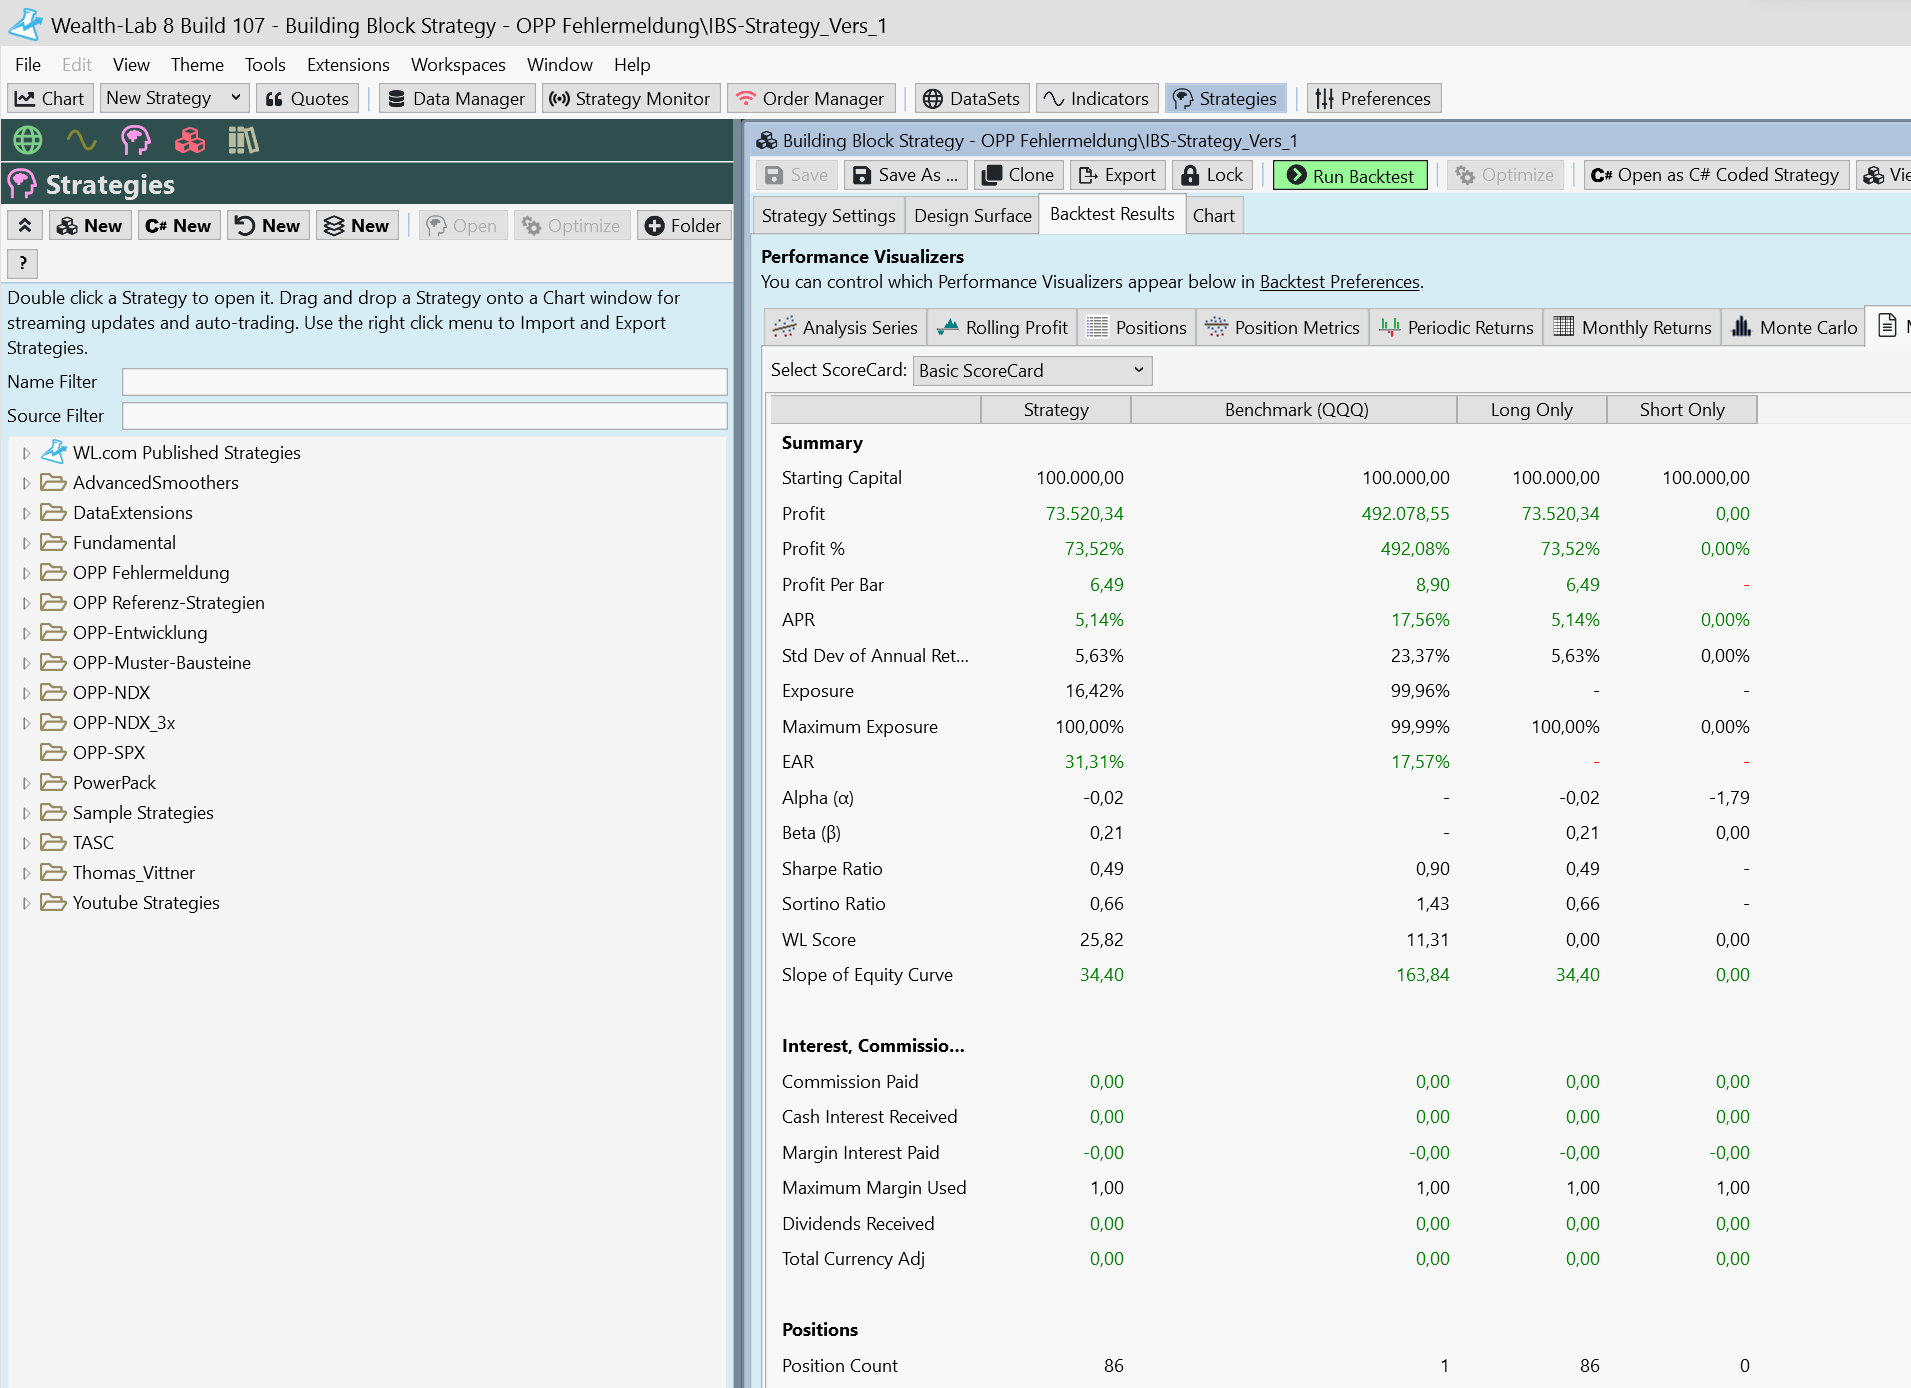Expand OPP Fehlermeldung folder
This screenshot has width=1911, height=1388.
(26, 573)
